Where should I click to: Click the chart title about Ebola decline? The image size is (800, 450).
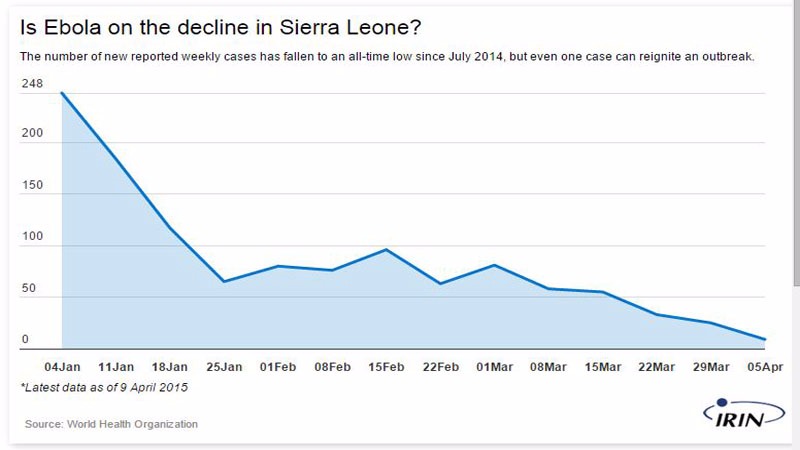click(x=220, y=27)
